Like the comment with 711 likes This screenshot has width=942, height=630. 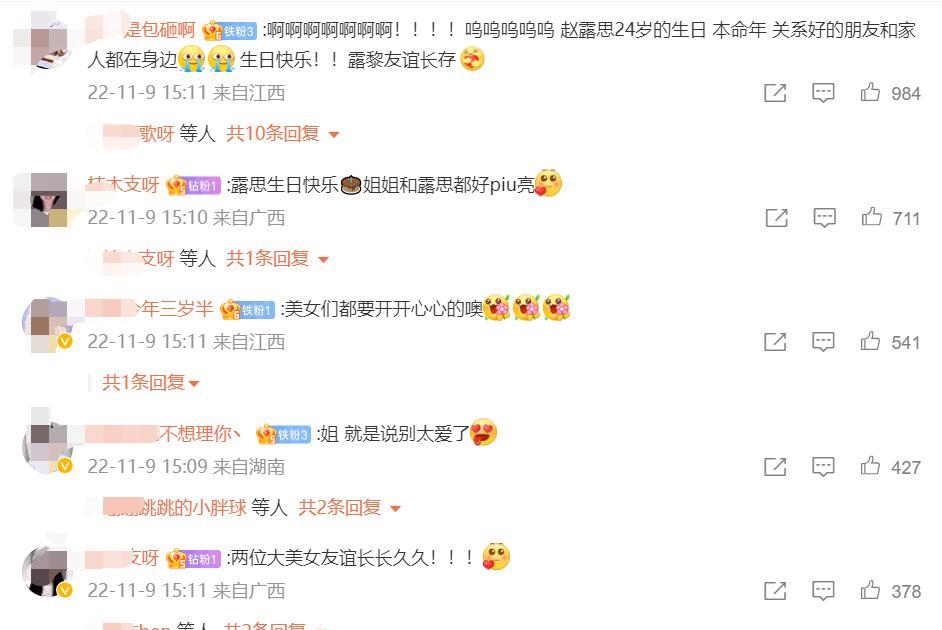click(872, 217)
